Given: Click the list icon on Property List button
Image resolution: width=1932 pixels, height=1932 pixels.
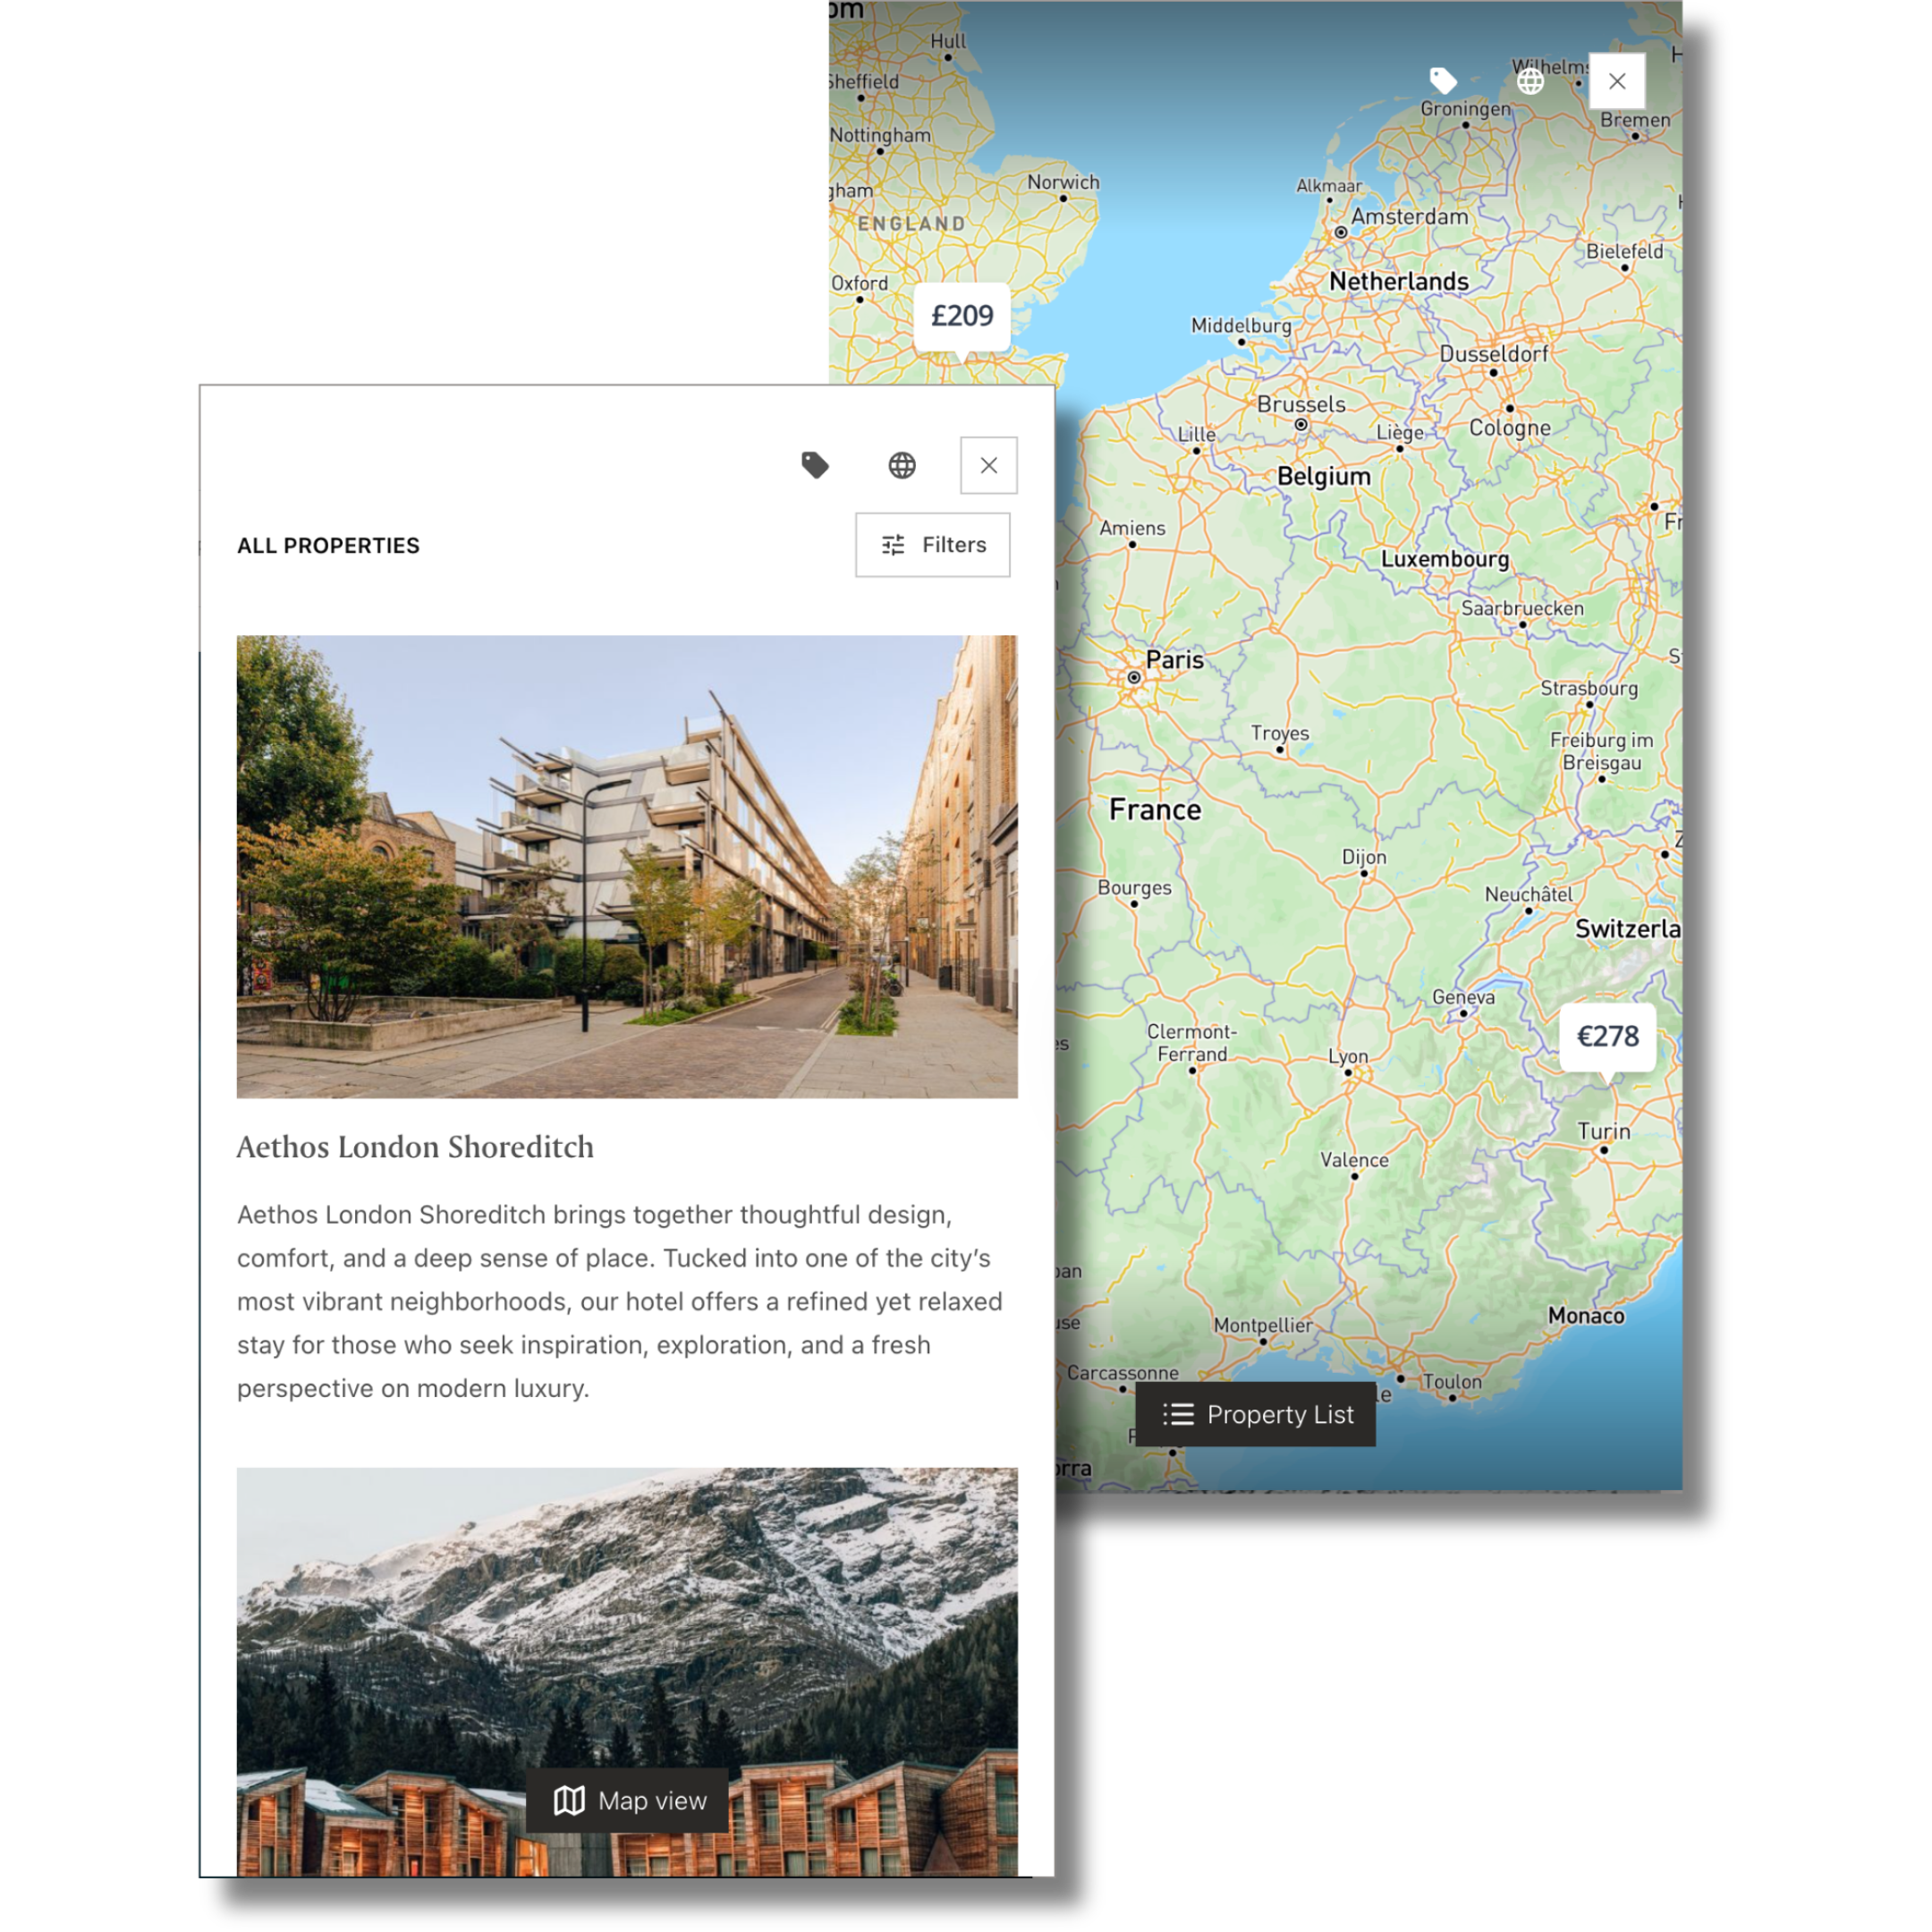Looking at the screenshot, I should 1178,1414.
